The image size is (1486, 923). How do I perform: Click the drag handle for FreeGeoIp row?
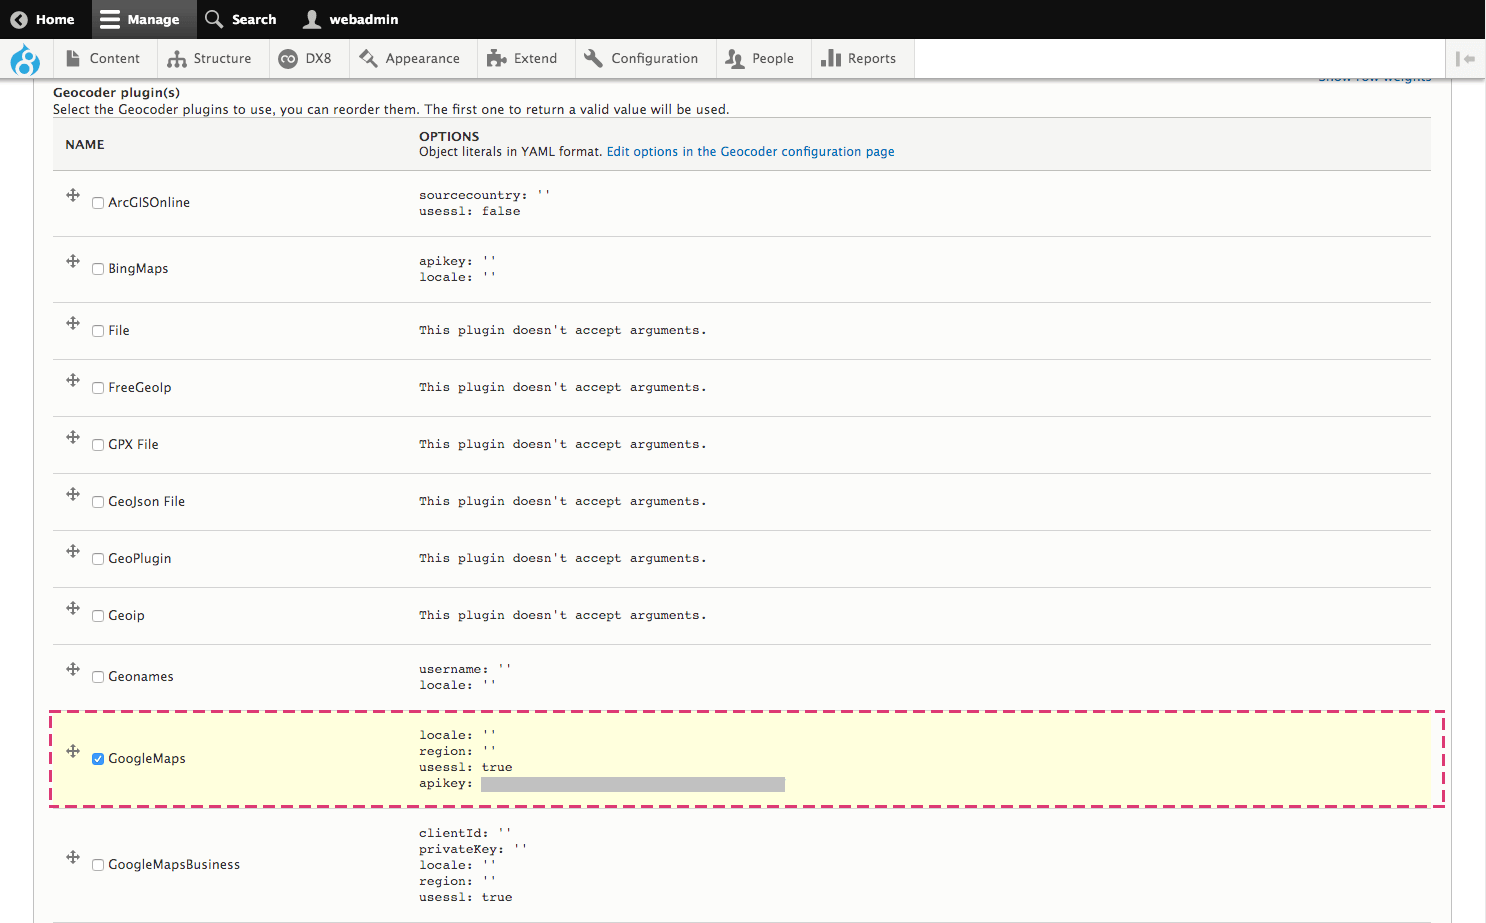[73, 380]
